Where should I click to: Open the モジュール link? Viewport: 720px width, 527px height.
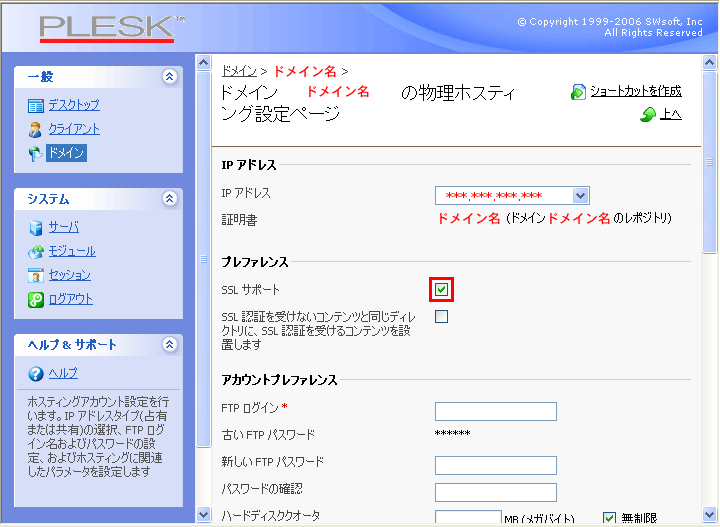[x=72, y=251]
